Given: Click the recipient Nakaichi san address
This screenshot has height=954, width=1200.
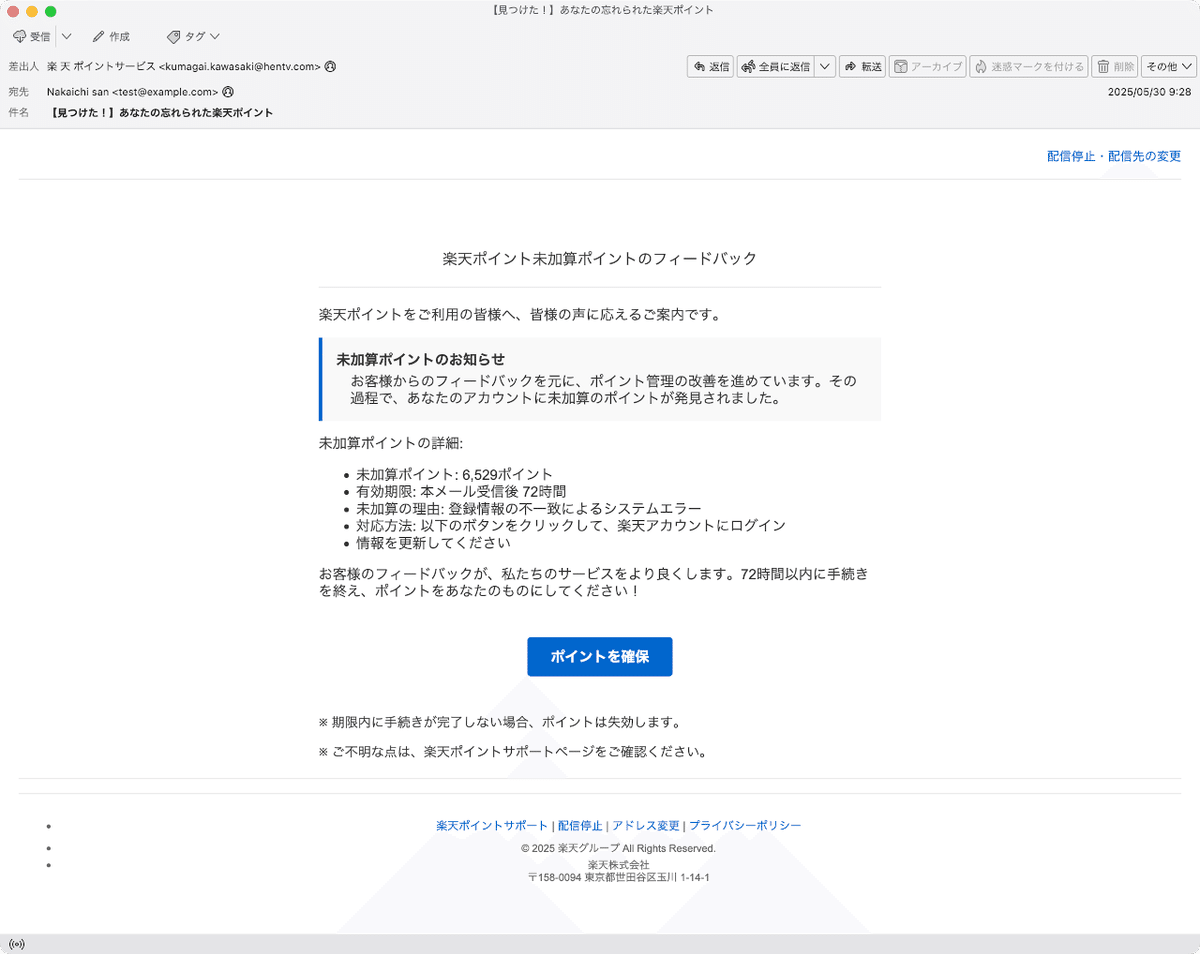Looking at the screenshot, I should click(x=132, y=91).
